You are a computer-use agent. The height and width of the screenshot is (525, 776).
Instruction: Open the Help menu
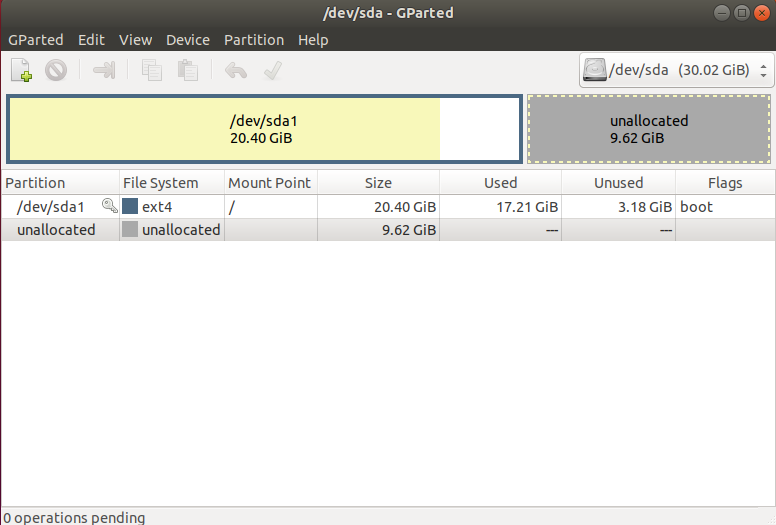point(313,40)
